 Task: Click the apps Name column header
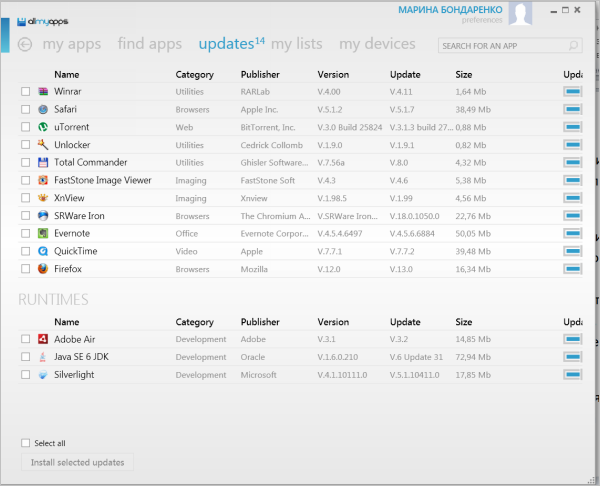point(67,75)
